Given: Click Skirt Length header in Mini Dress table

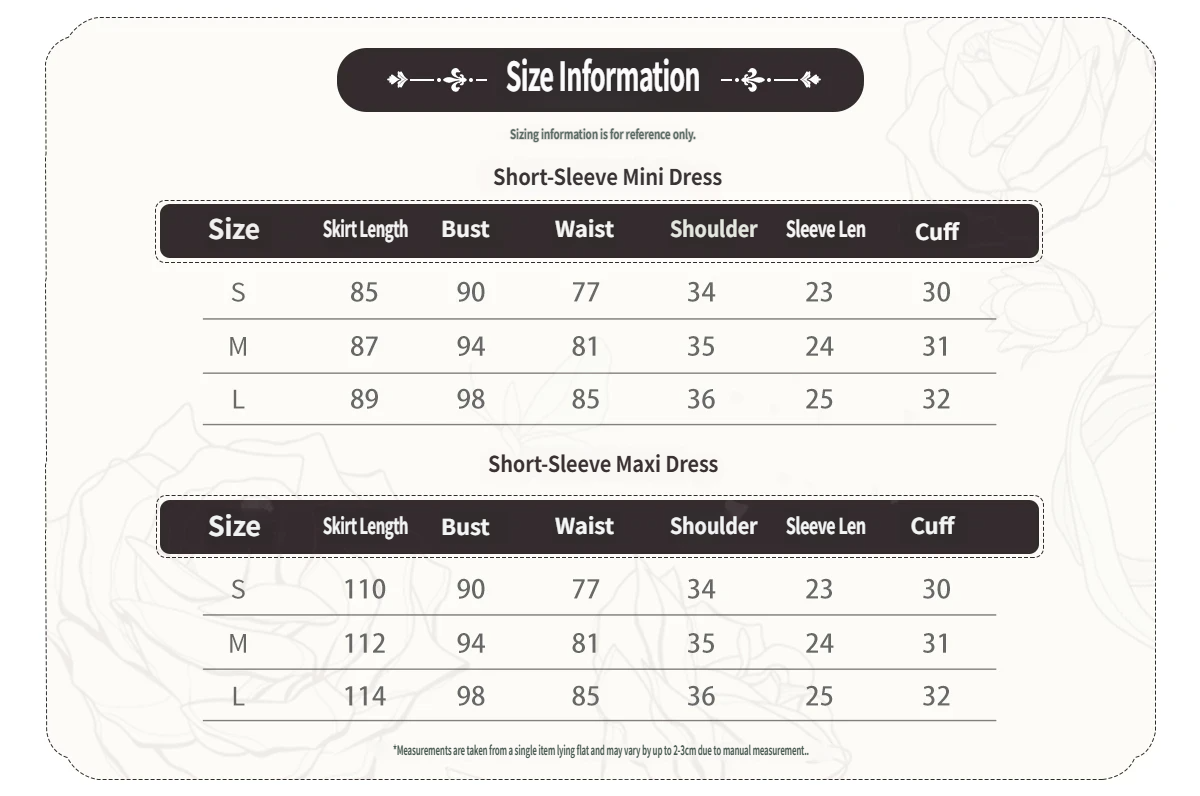Looking at the screenshot, I should tap(365, 230).
